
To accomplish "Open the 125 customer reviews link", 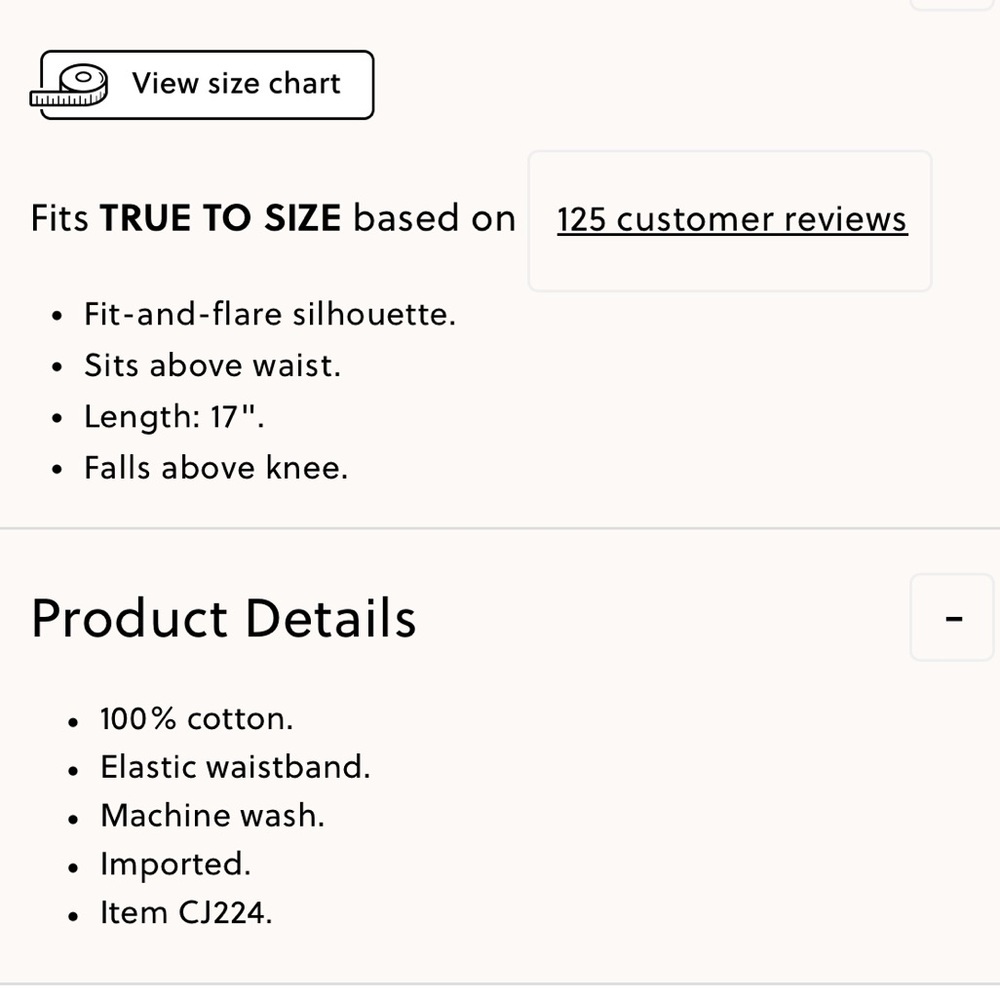I will [732, 220].
